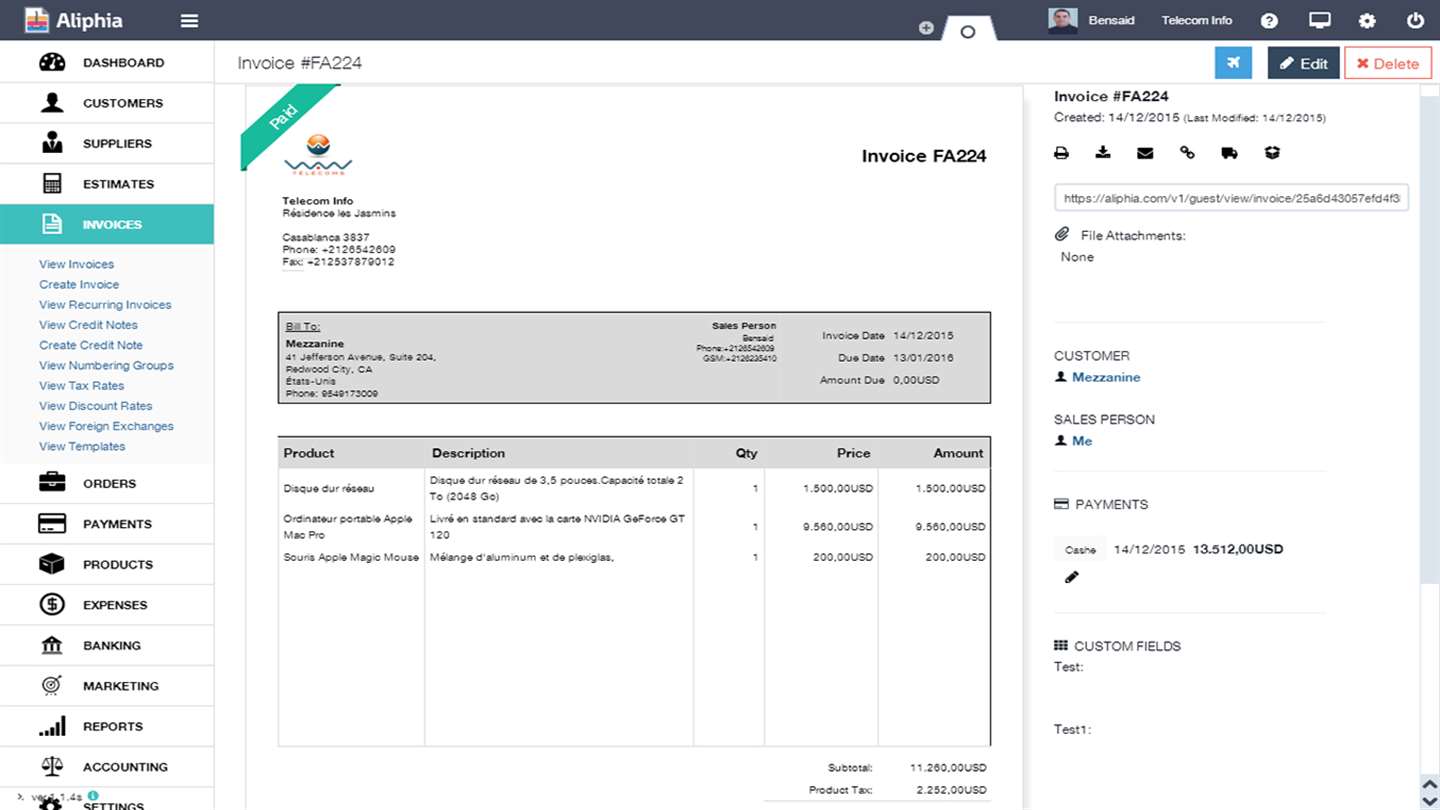Click the Orders briefcase icon
1440x810 pixels.
pyautogui.click(x=52, y=483)
